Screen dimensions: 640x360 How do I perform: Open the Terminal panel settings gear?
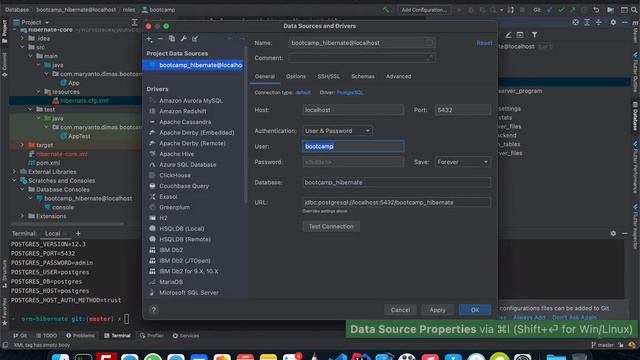click(613, 233)
